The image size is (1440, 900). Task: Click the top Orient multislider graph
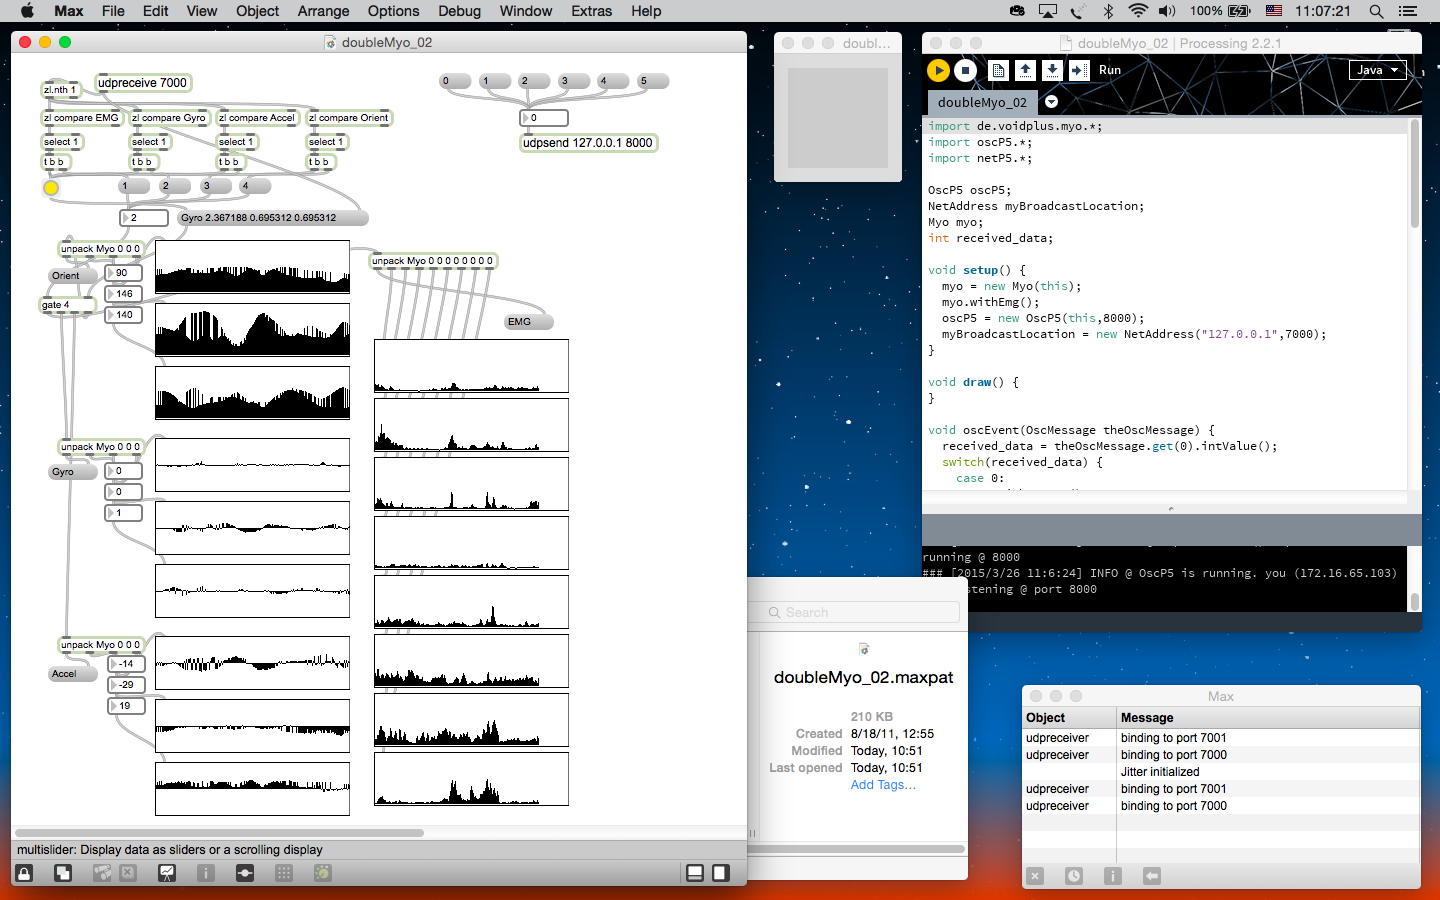pyautogui.click(x=252, y=267)
